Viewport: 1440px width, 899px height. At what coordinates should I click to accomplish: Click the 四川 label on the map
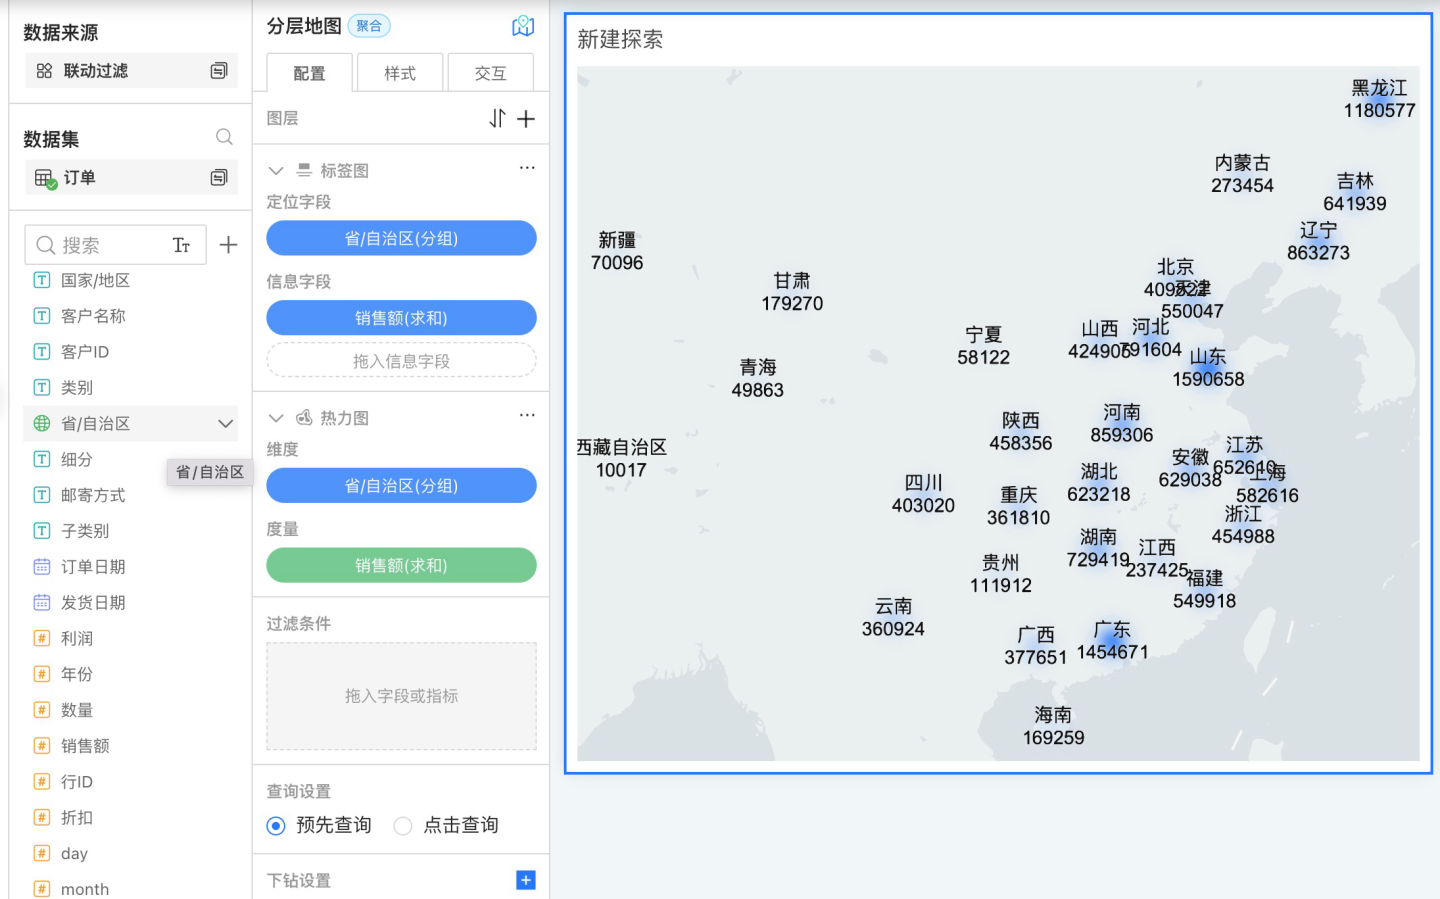923,494
